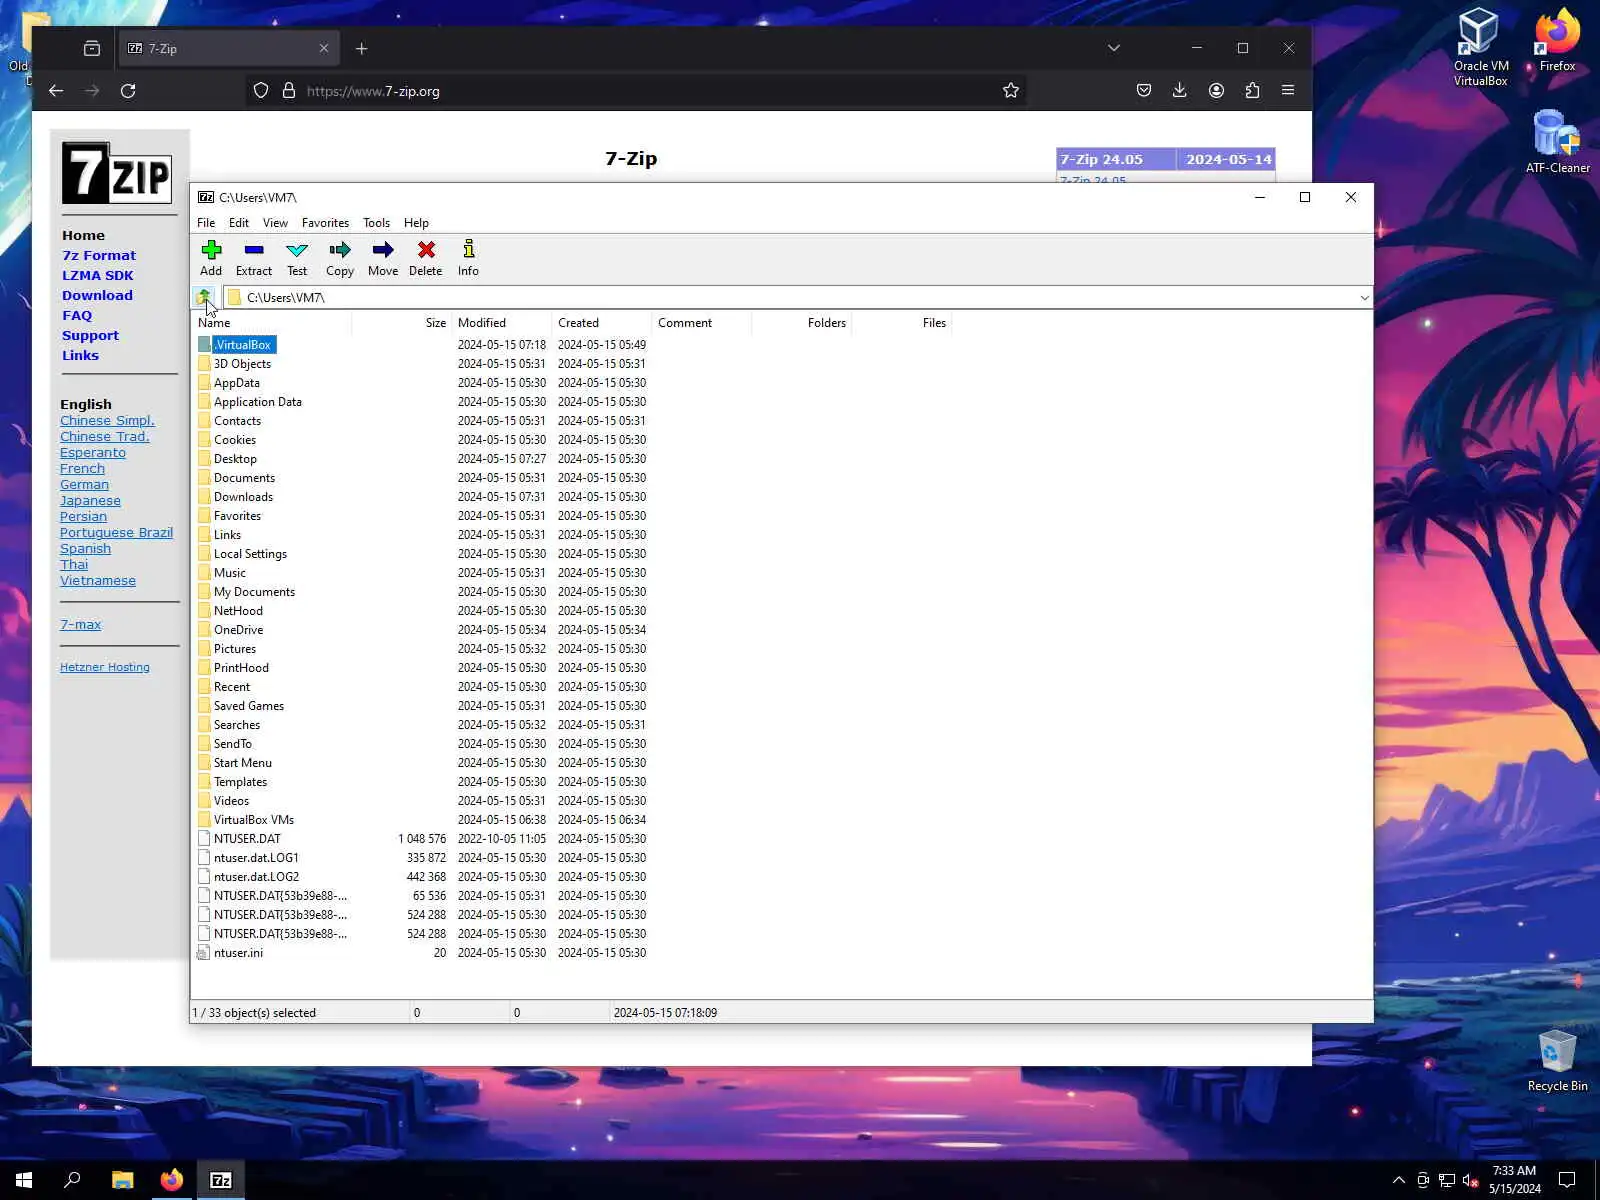Select the ntuser.ini file
Screen dimensions: 1600x1200
coord(238,953)
